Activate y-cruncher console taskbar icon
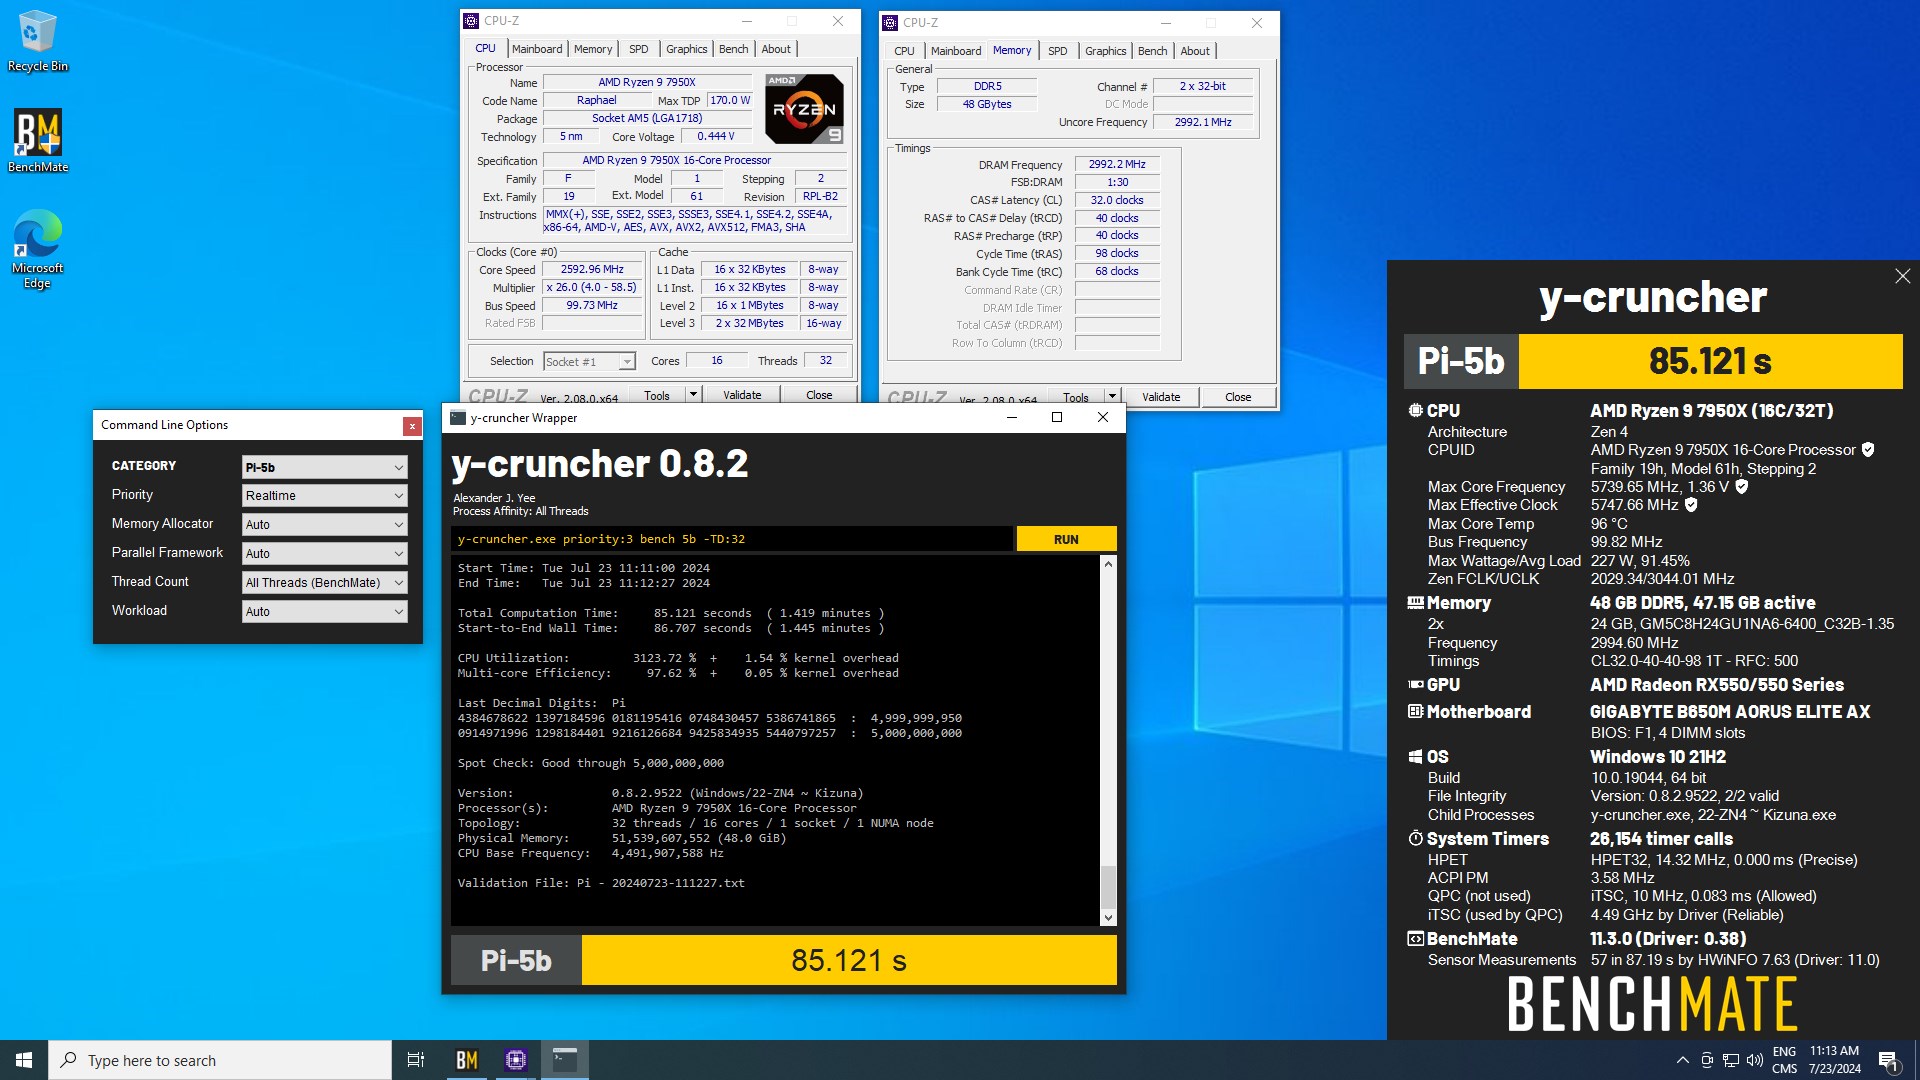The image size is (1920, 1080). click(x=565, y=1060)
